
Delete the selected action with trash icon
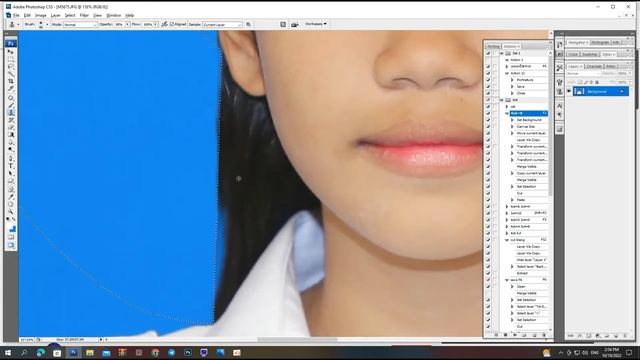coord(544,335)
